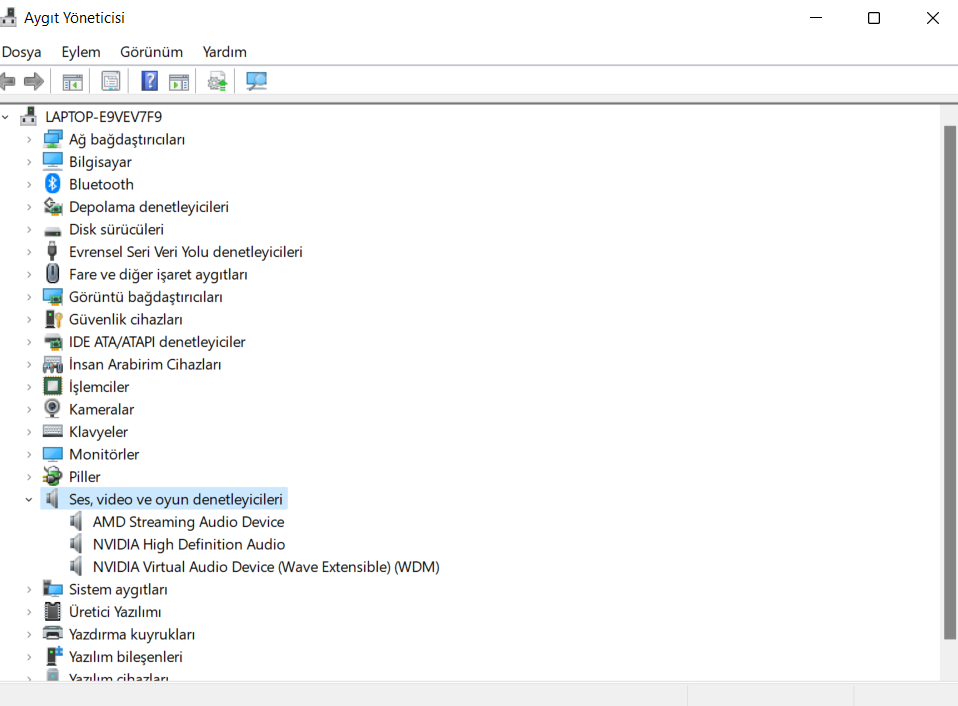Viewport: 958px width, 706px height.
Task: Expand the İşlemciler chevron
Action: point(29,386)
